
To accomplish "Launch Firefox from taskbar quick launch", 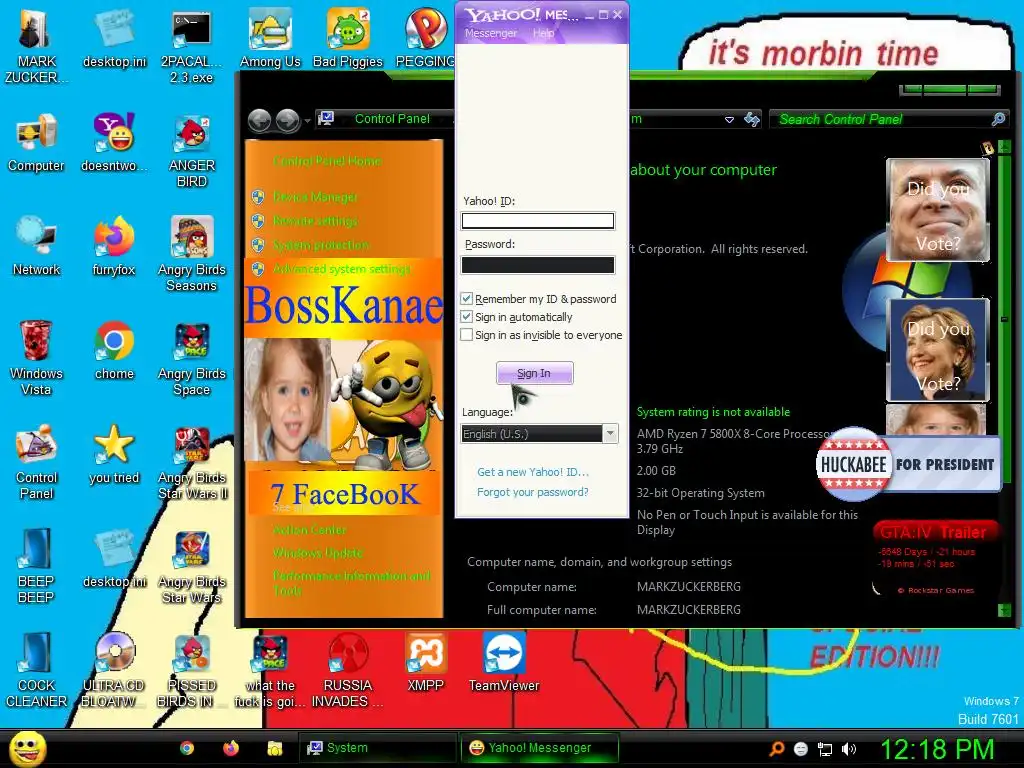I will point(231,748).
